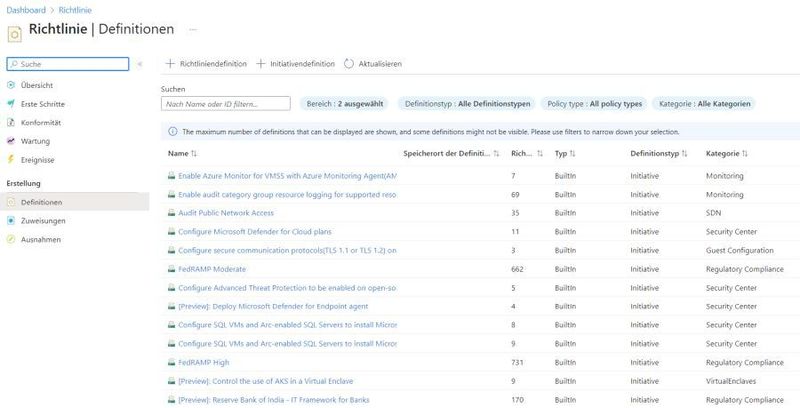Click the plus icon for Initiativendefinition
This screenshot has width=800, height=408.
pos(261,64)
